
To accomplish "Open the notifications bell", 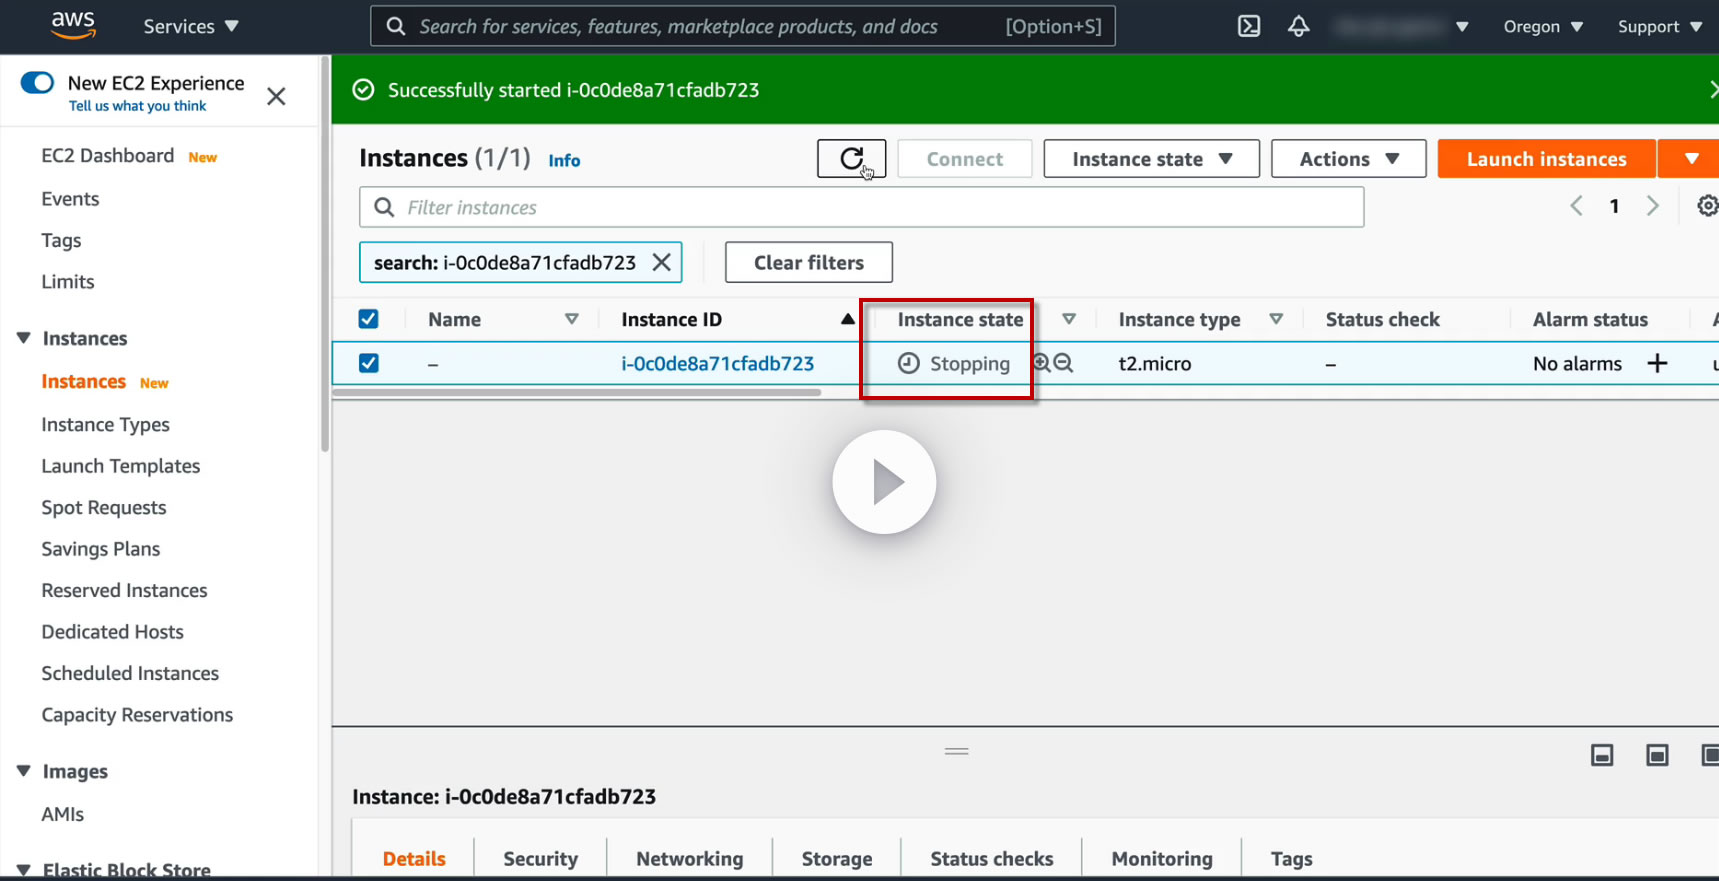I will [1298, 26].
